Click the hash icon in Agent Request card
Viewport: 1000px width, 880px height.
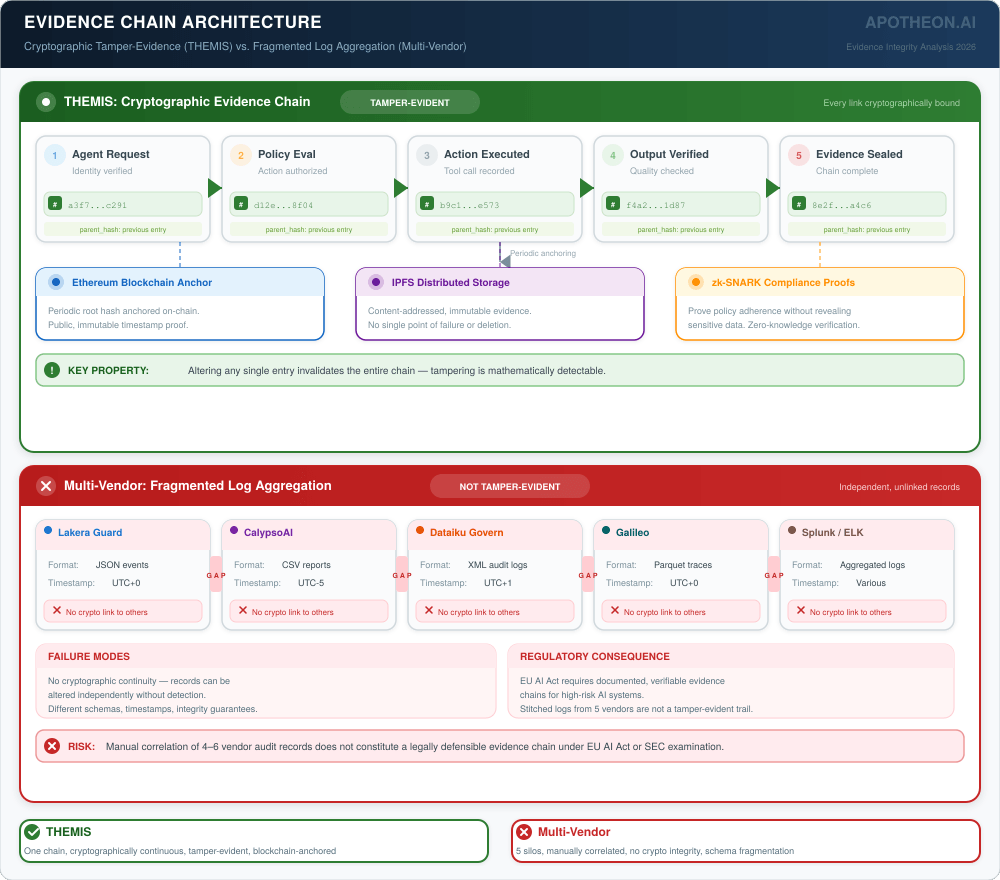pyautogui.click(x=55, y=204)
